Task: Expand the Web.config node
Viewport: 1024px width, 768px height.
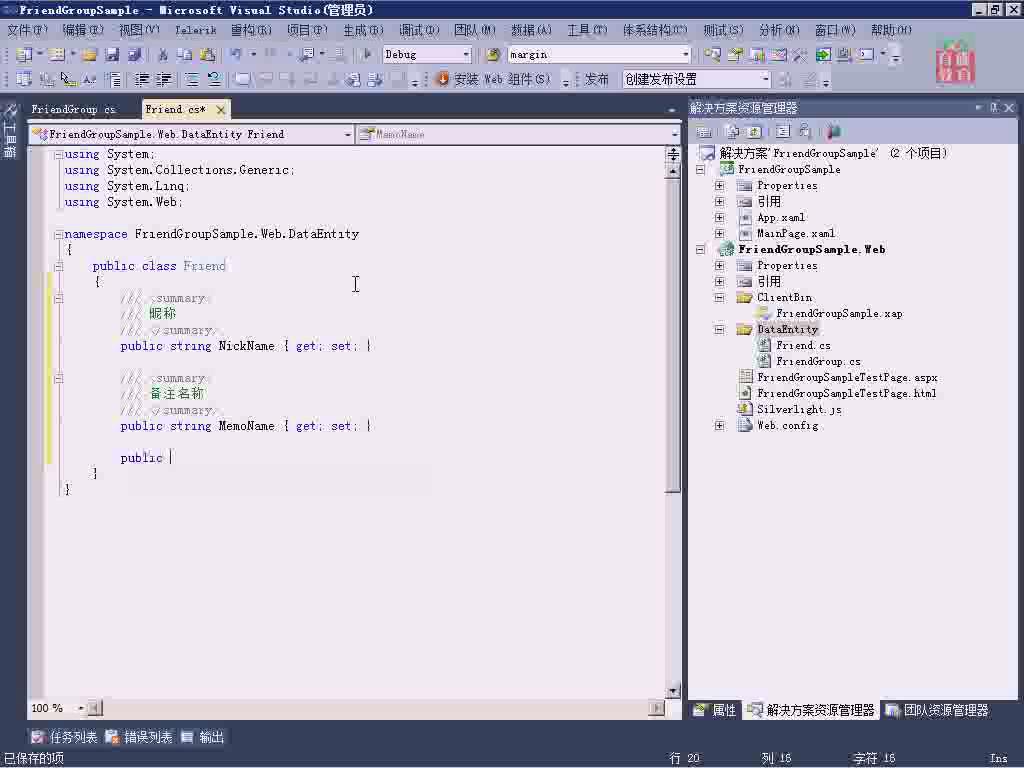Action: pyautogui.click(x=720, y=426)
